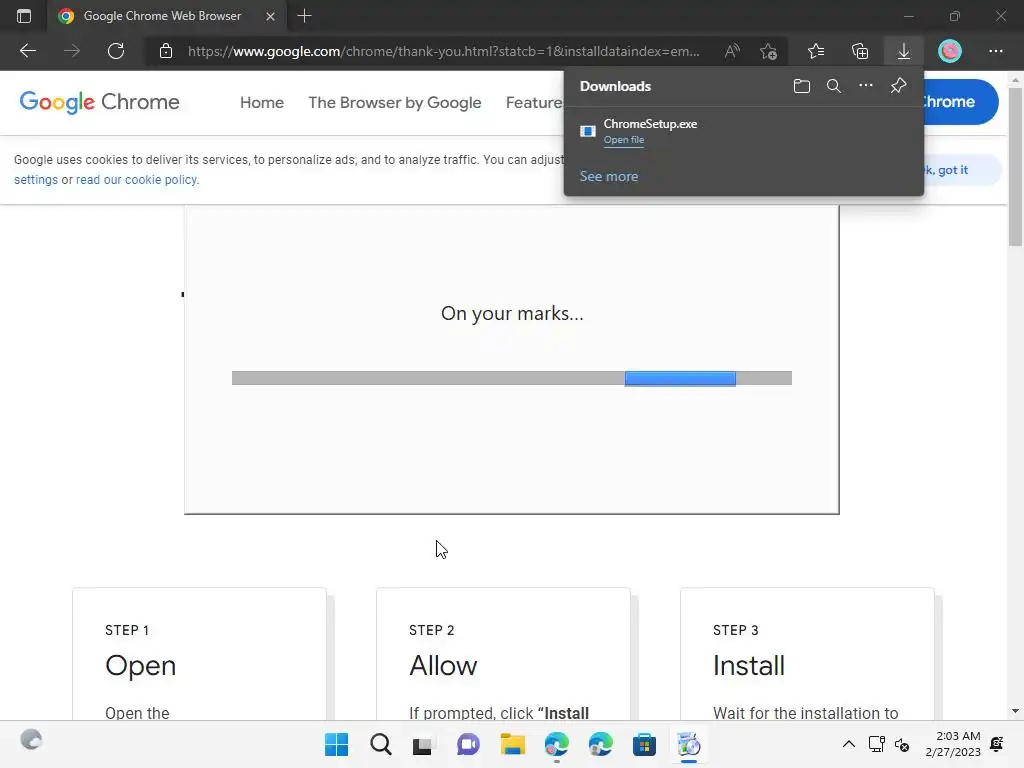View site information lock icon
The height and width of the screenshot is (768, 1024).
click(x=166, y=51)
